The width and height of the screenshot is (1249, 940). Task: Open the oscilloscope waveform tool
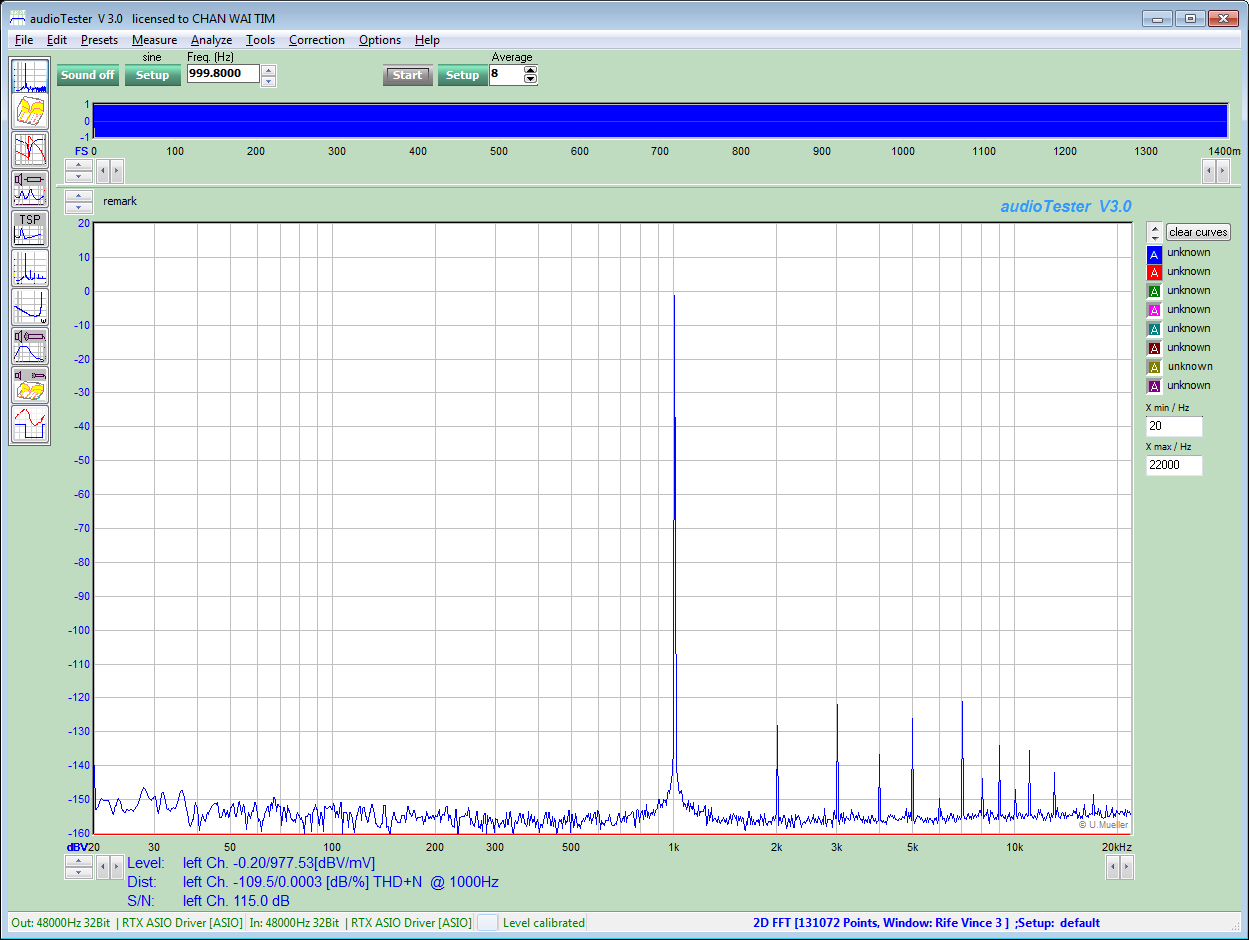pos(30,423)
